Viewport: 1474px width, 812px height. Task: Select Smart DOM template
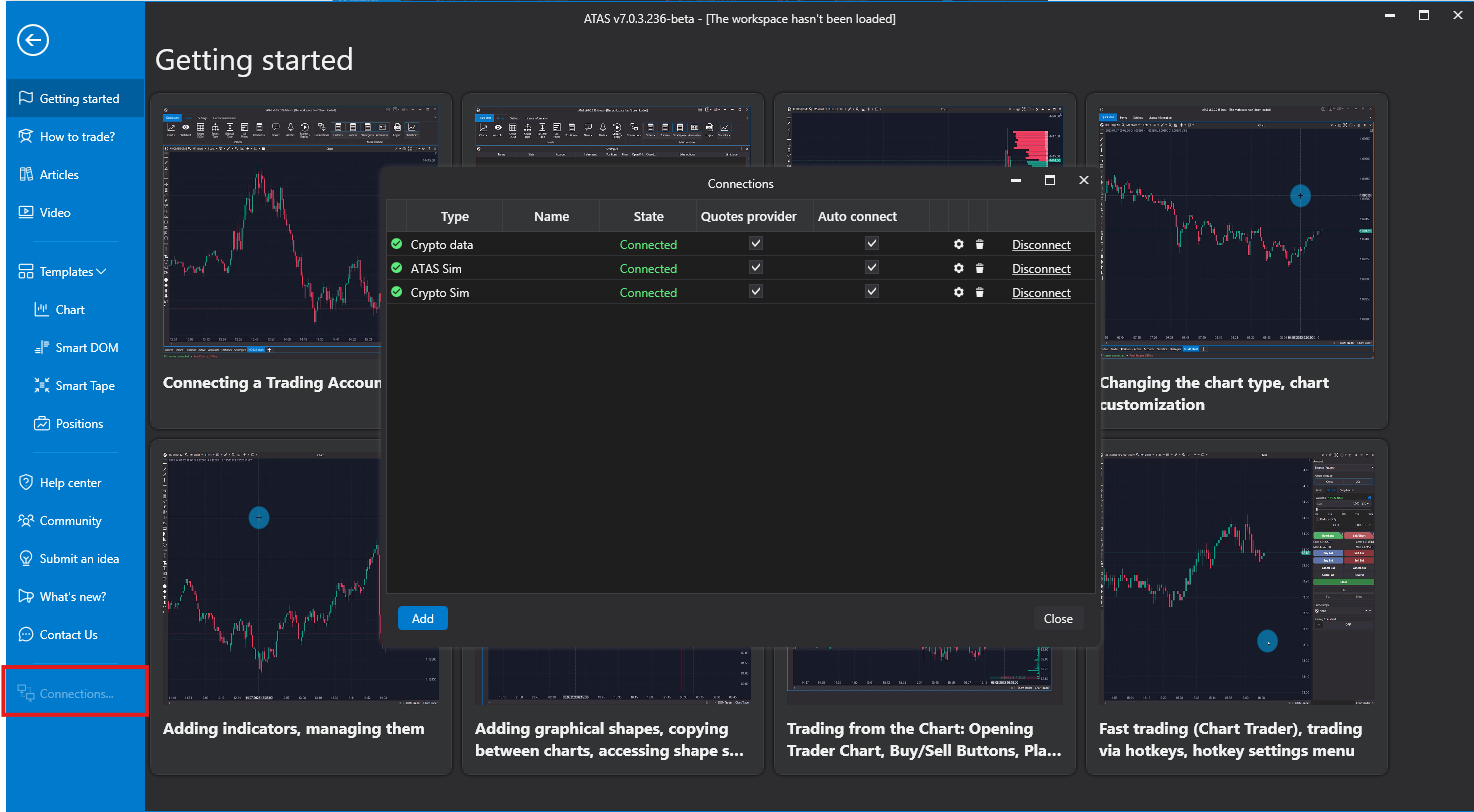tap(75, 348)
